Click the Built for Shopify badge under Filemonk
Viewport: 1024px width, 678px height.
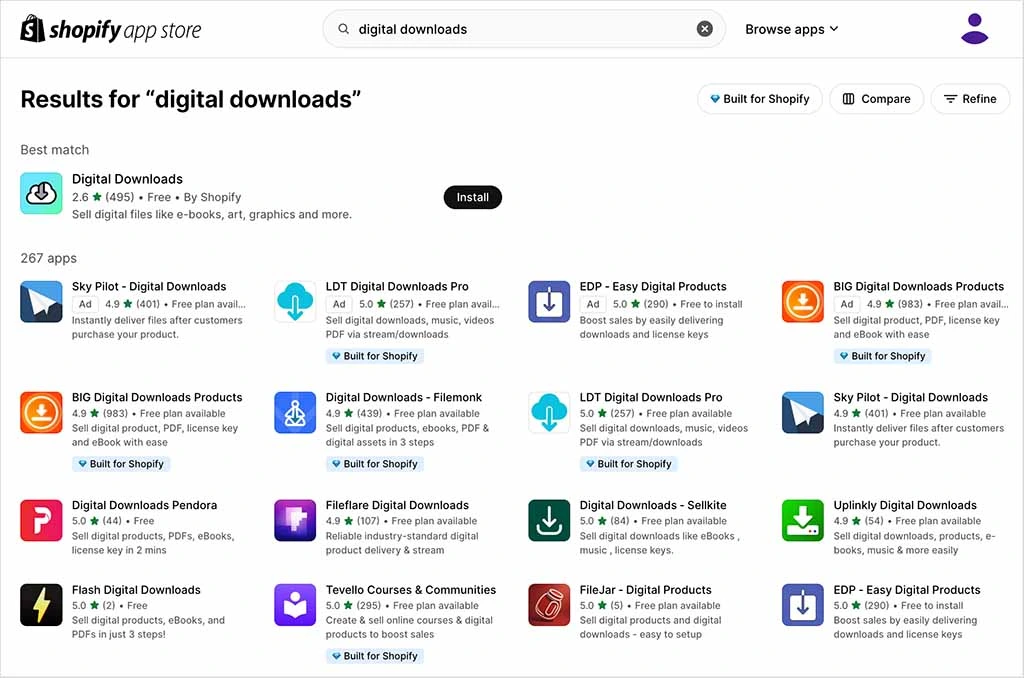(374, 463)
